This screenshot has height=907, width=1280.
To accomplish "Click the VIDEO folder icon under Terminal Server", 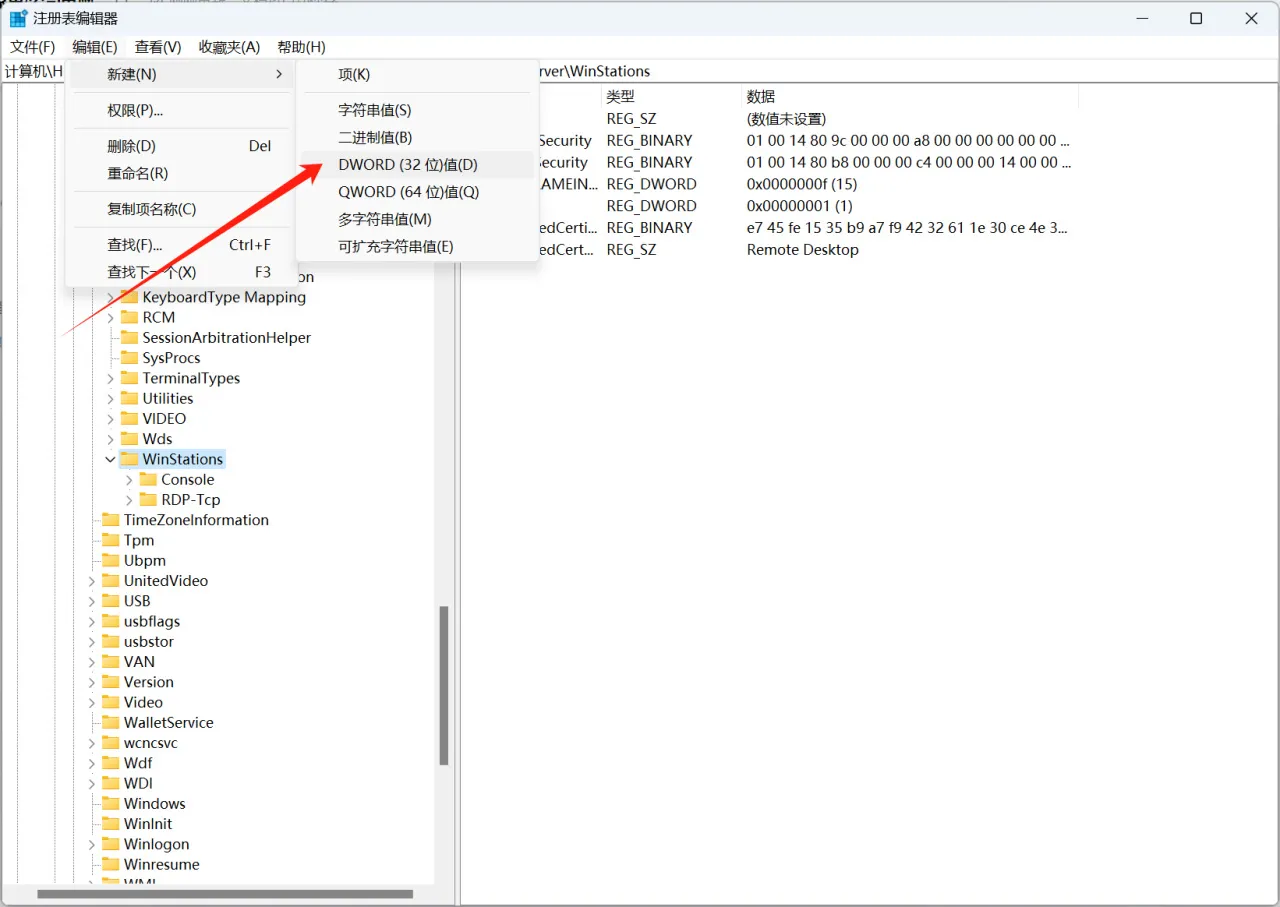I will tap(129, 418).
